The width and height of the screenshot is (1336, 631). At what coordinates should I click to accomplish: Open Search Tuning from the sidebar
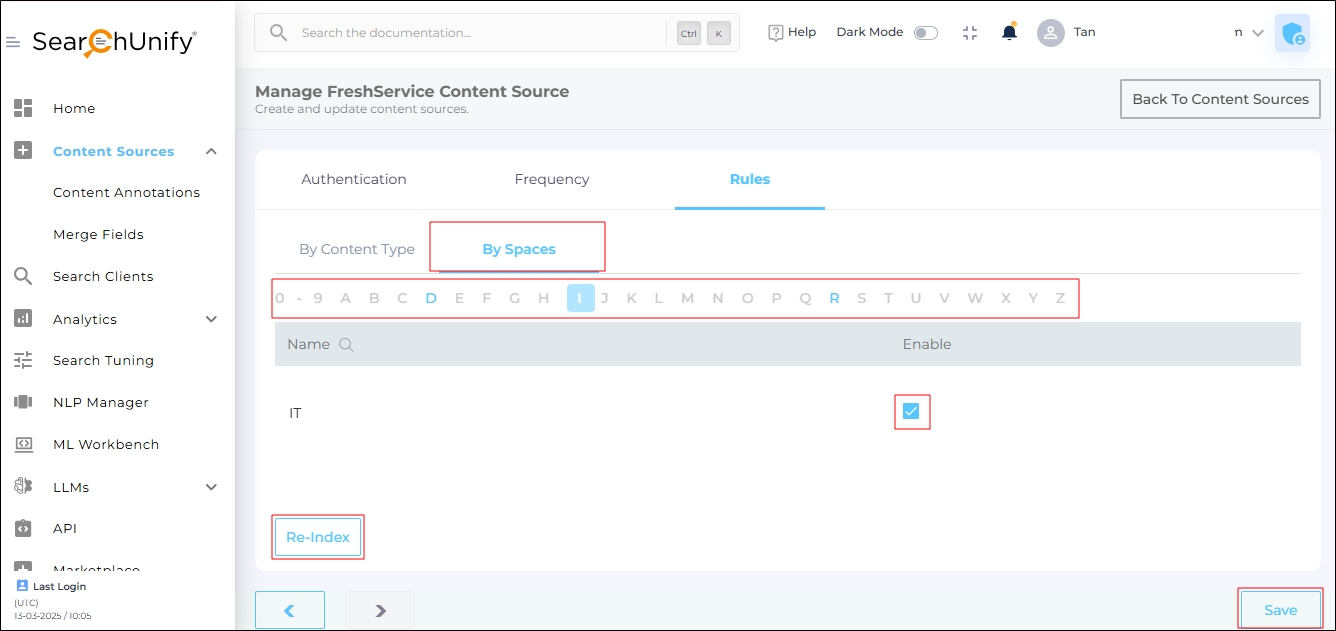tap(103, 360)
